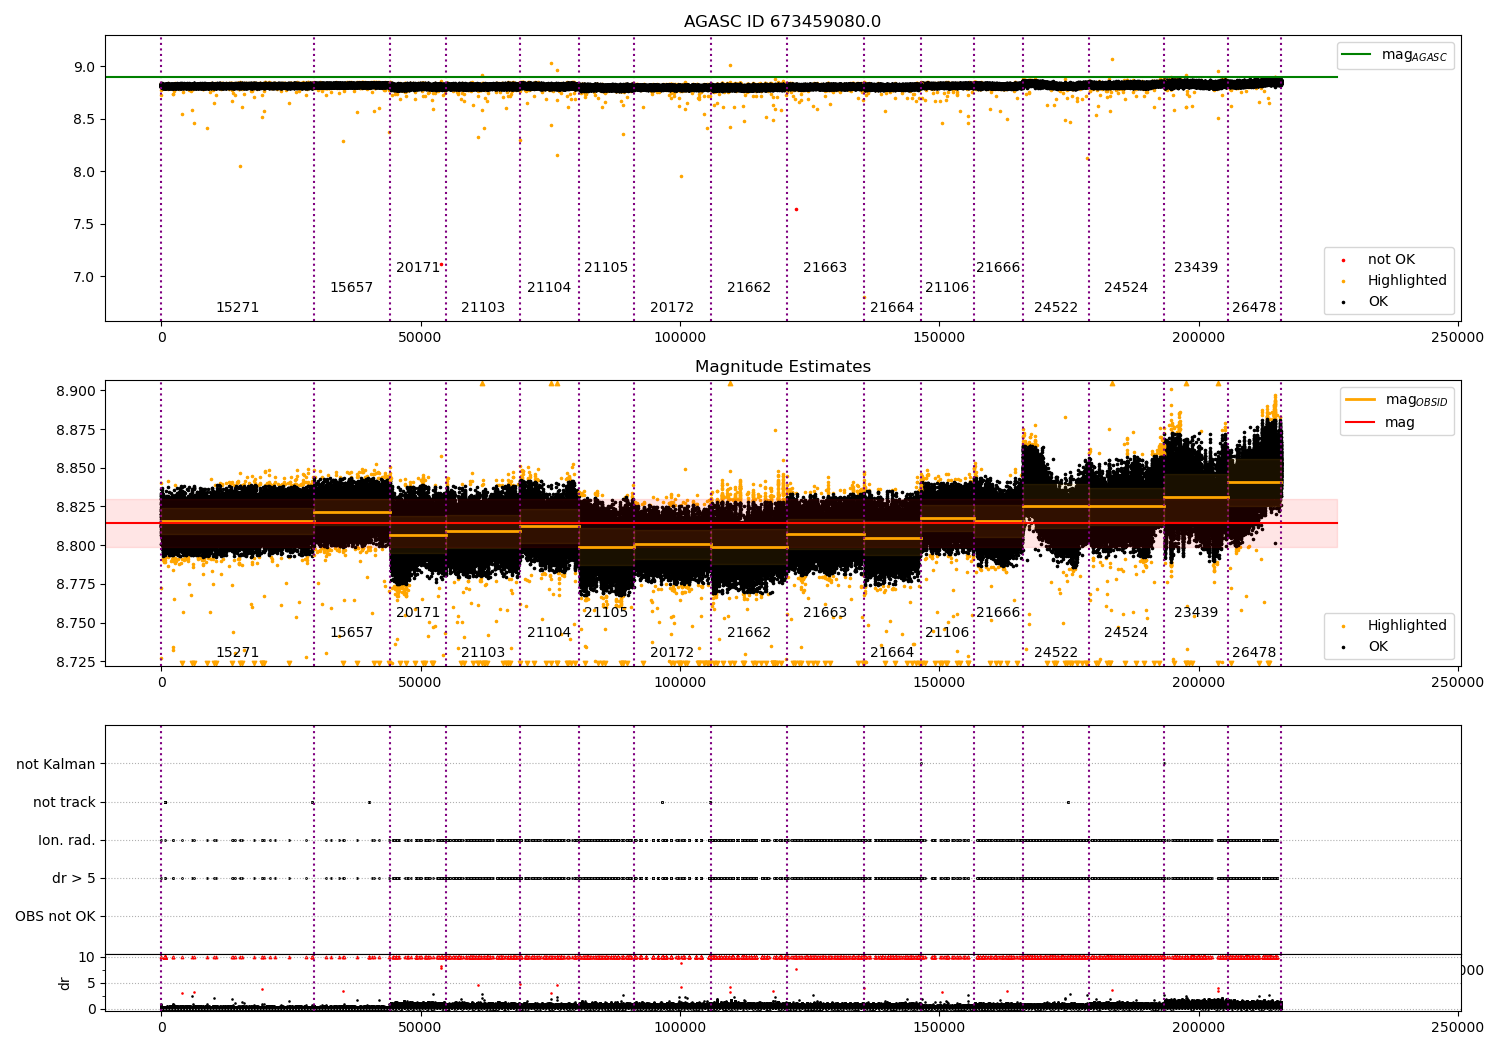Click the 200000 x-axis tick under Magnitude Estimates plot
The image size is (1500, 1050).
pyautogui.click(x=1199, y=682)
